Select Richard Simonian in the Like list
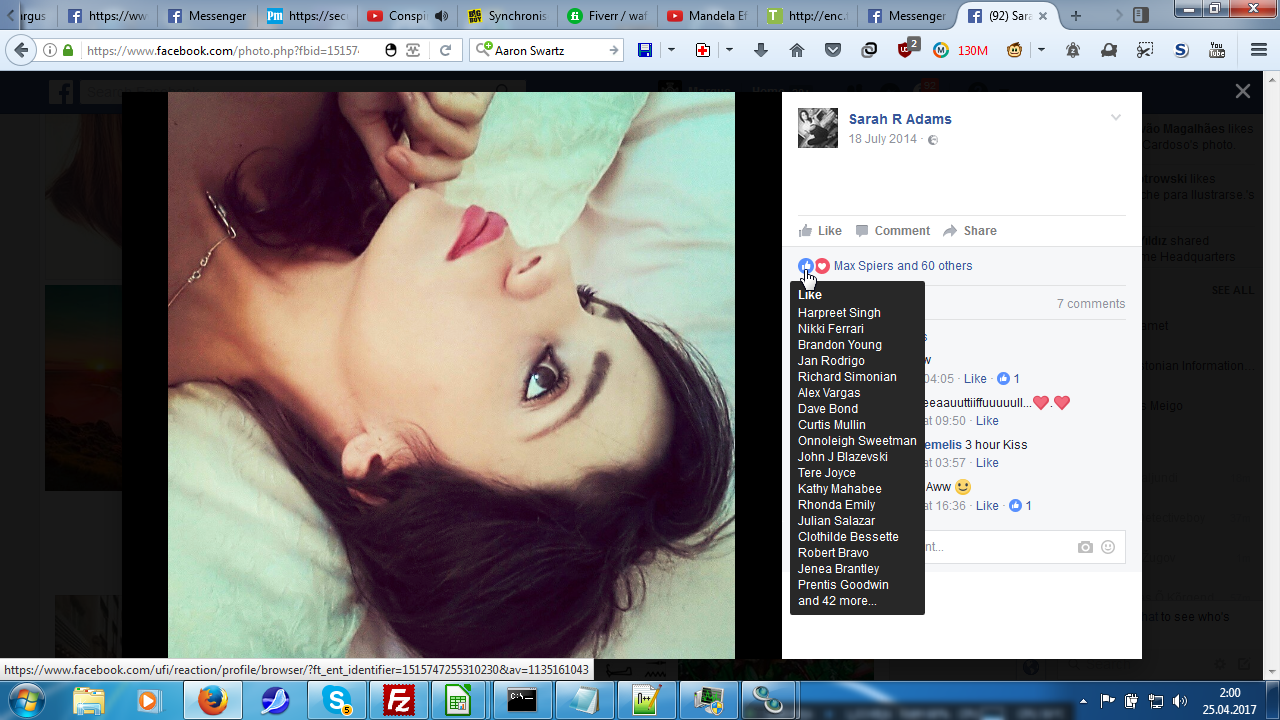This screenshot has height=720, width=1280. 847,377
